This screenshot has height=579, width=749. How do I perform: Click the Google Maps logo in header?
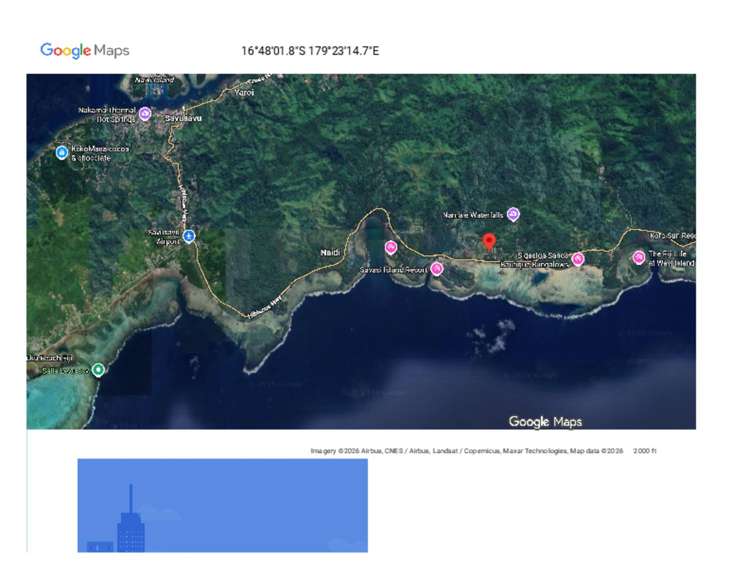tap(85, 50)
